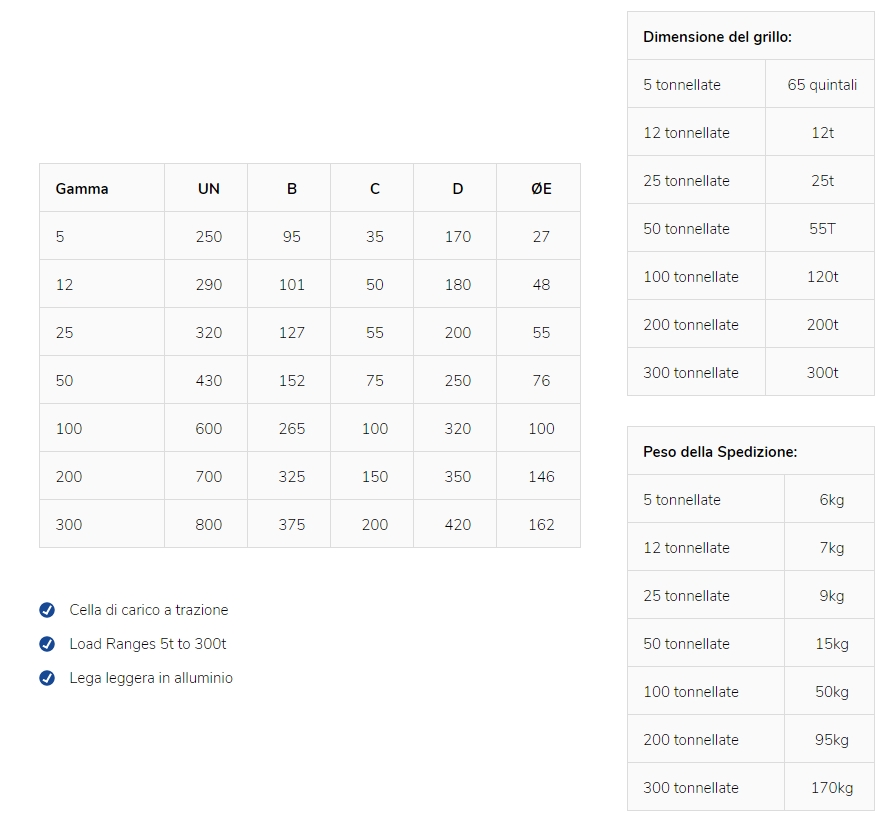
Task: Click the ØE column header
Action: click(541, 188)
